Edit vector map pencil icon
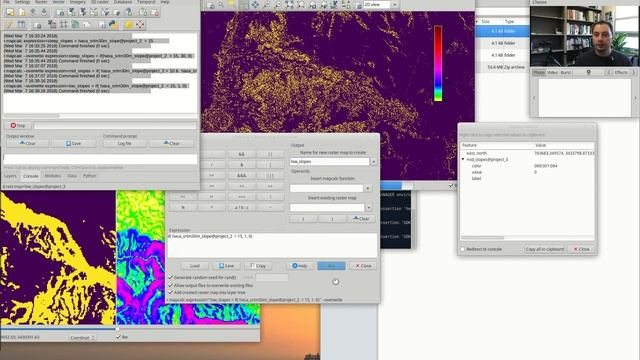 (10, 24)
